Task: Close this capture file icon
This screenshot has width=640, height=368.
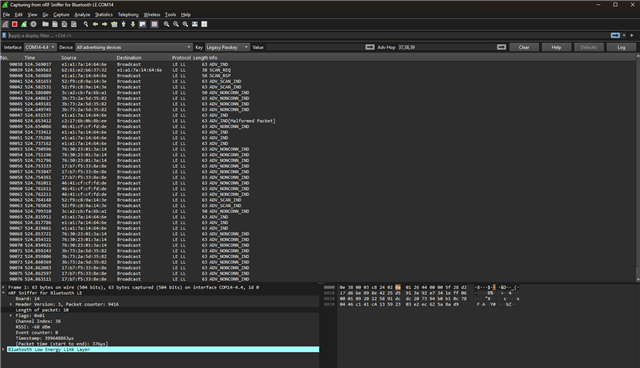Action: (x=64, y=24)
